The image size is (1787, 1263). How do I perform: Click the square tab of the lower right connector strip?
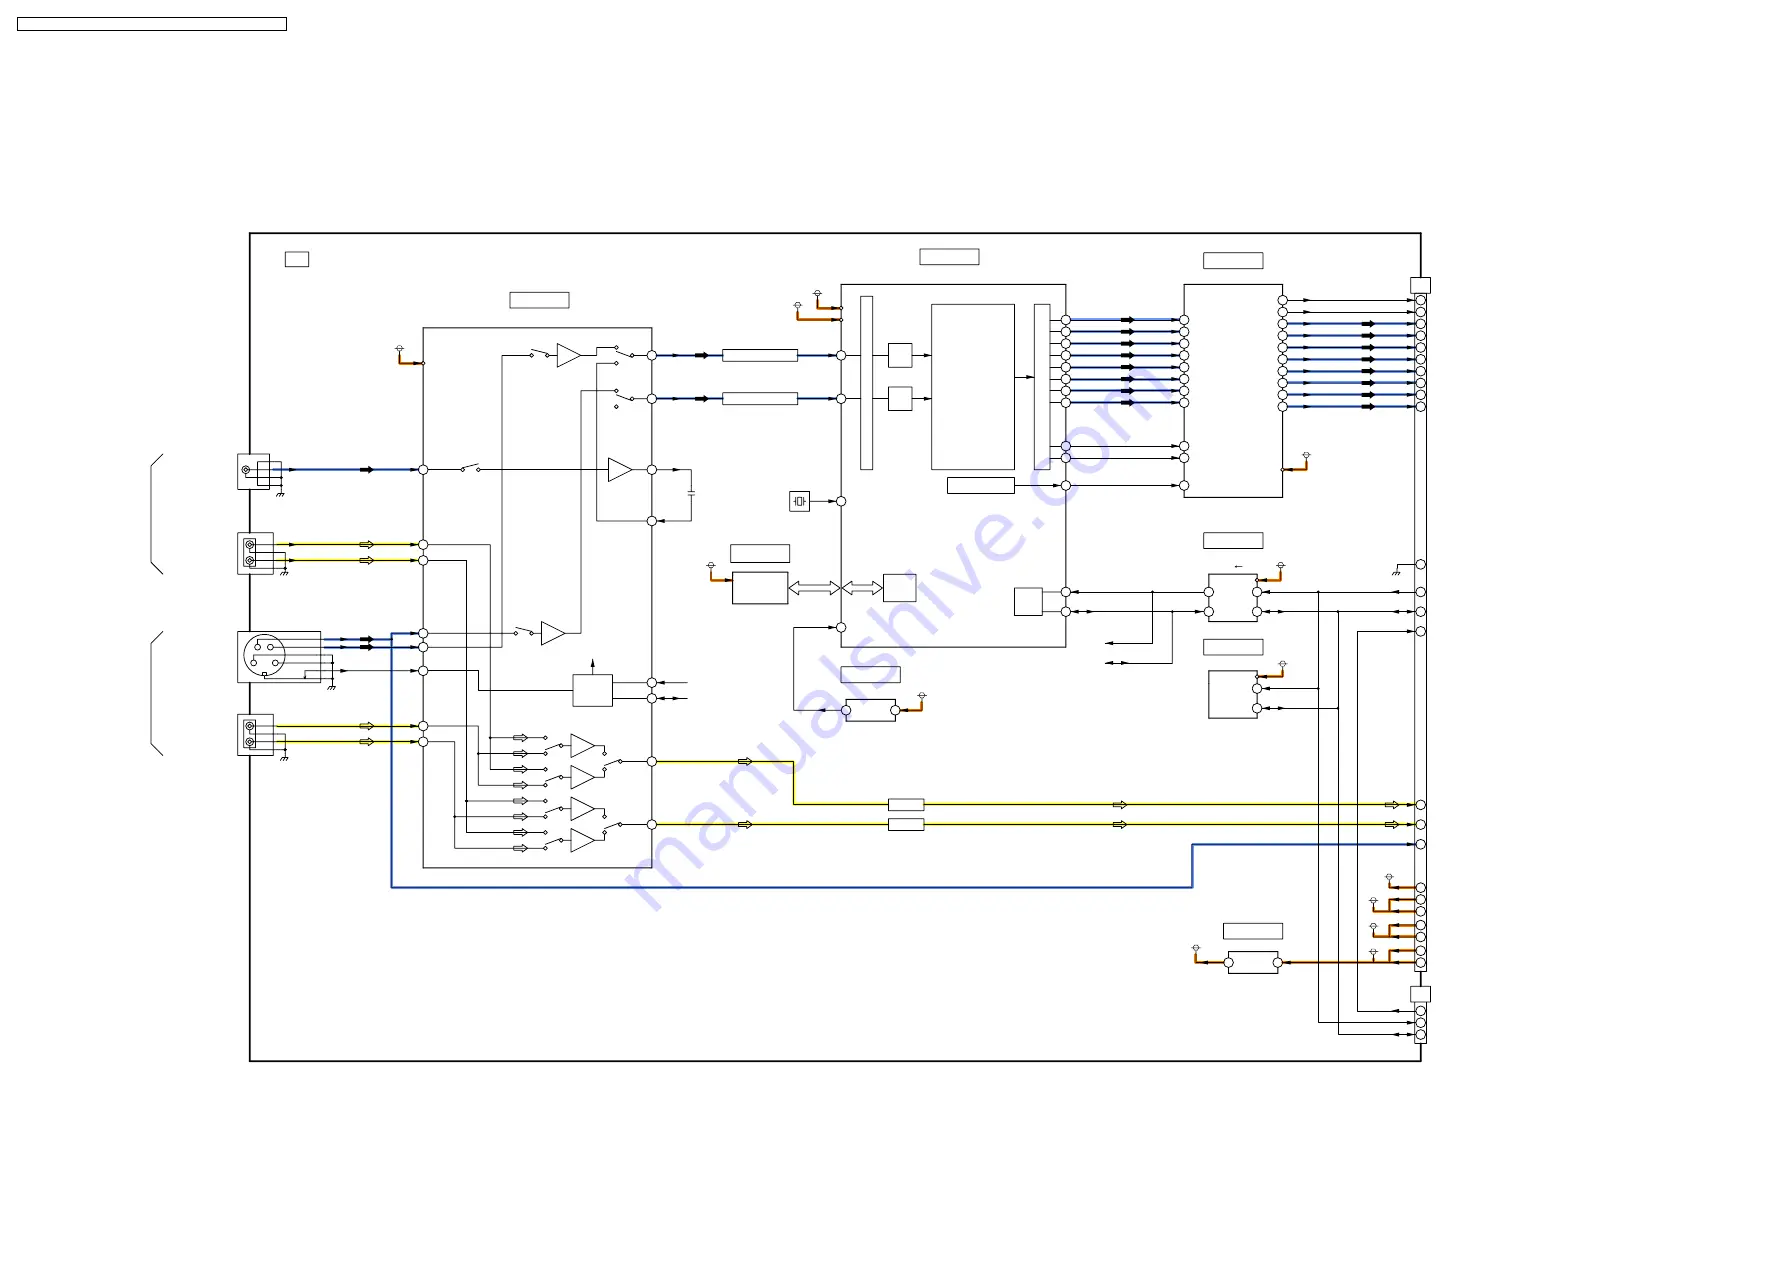click(x=1420, y=994)
